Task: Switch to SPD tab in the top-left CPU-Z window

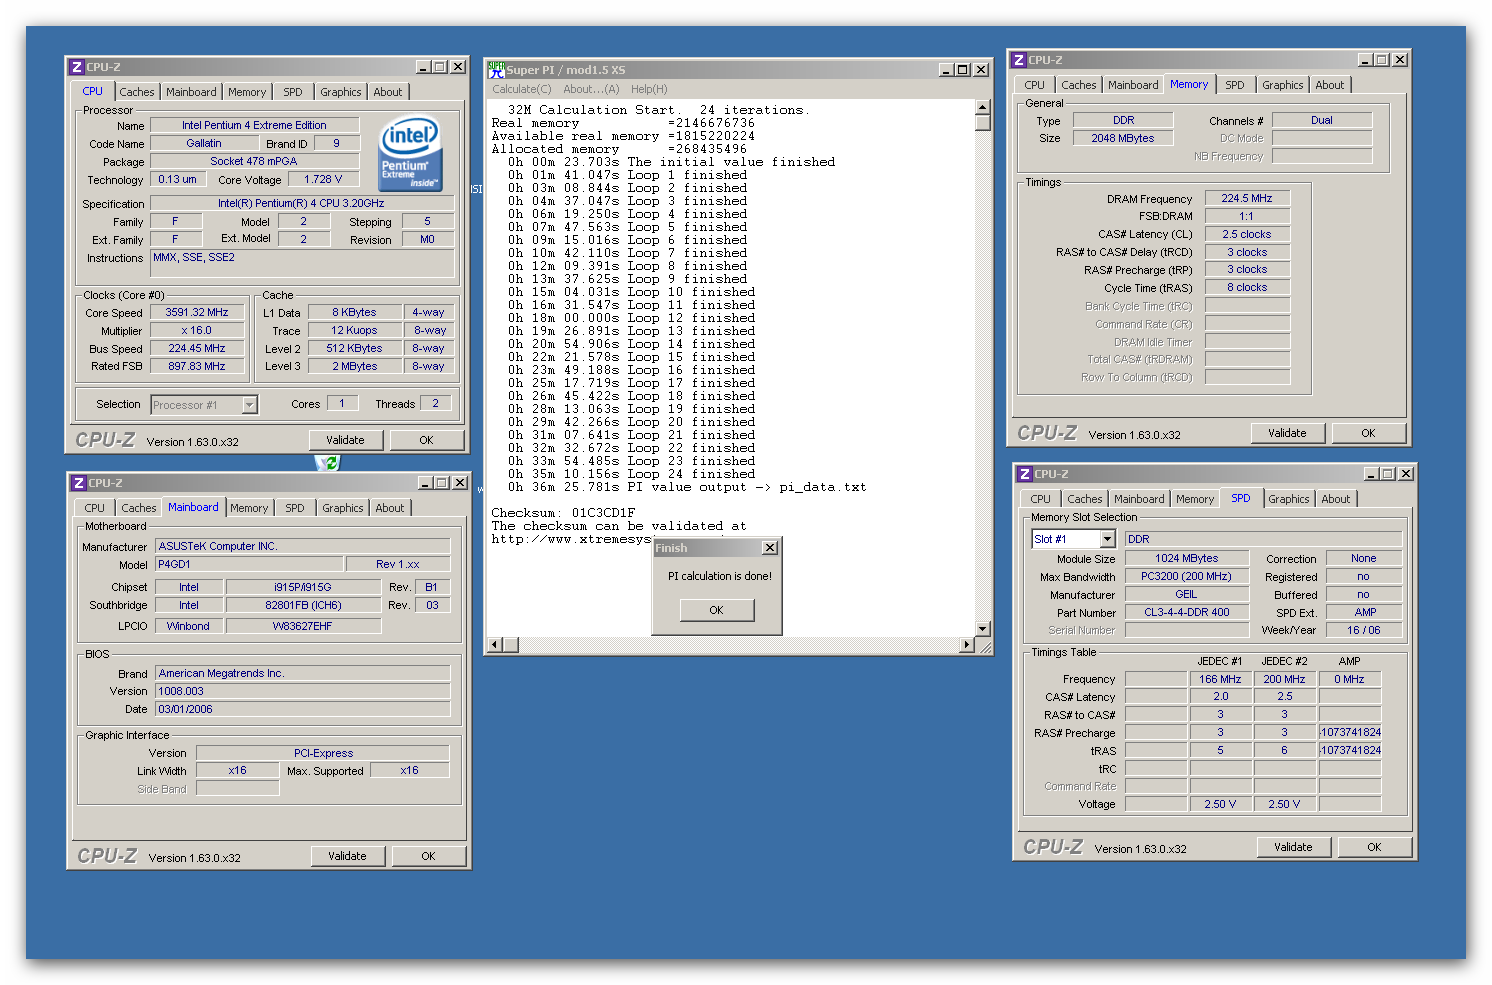Action: pos(293,92)
